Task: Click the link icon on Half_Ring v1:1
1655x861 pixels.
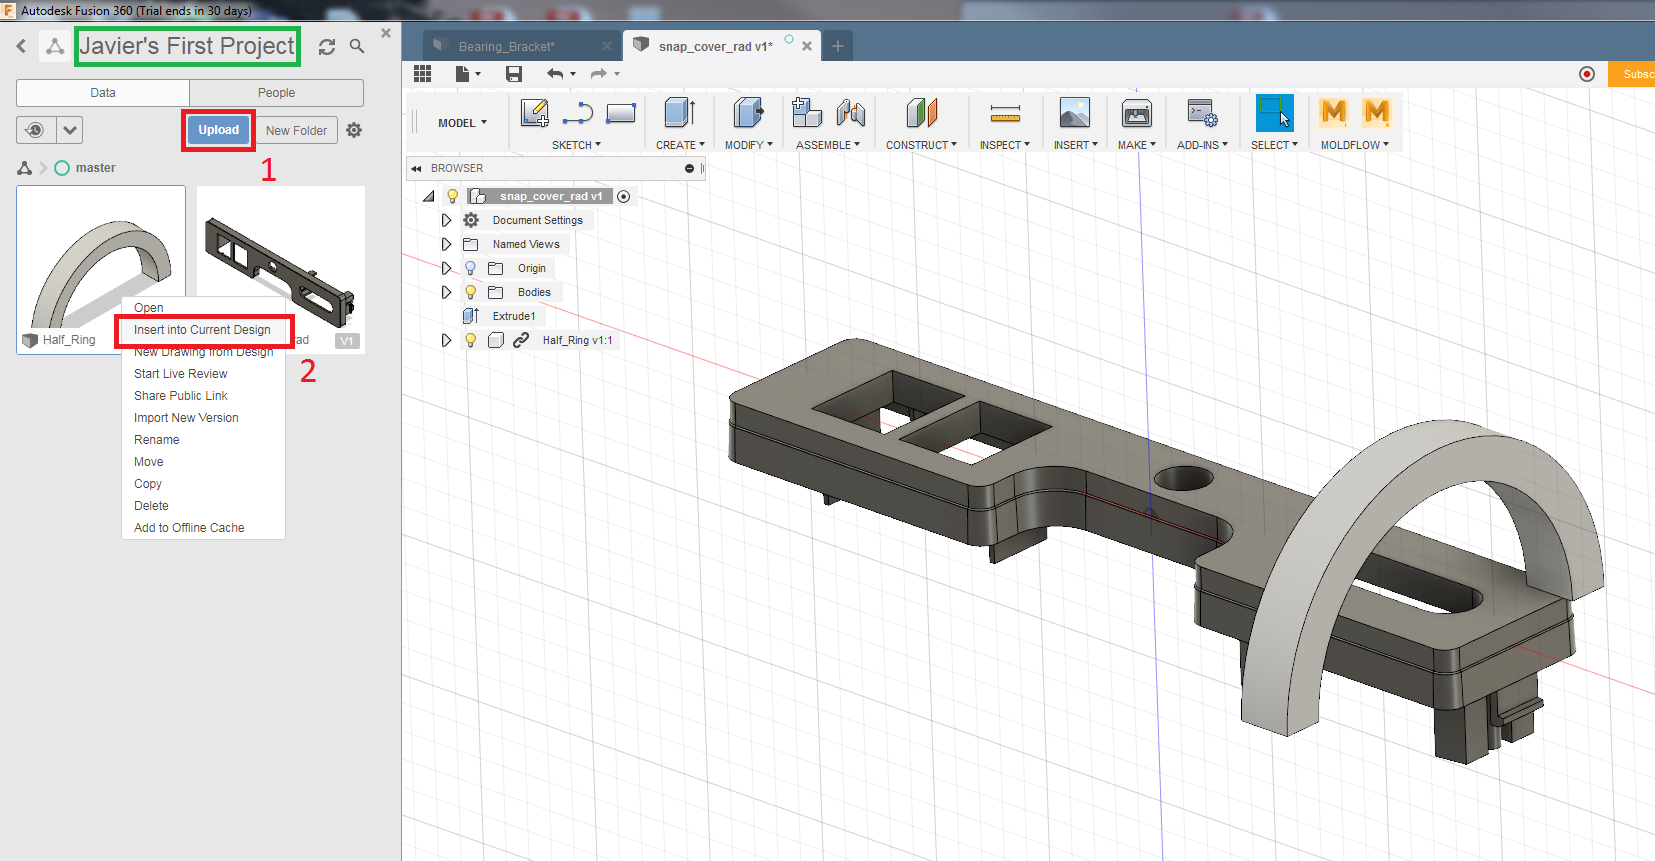Action: coord(521,340)
